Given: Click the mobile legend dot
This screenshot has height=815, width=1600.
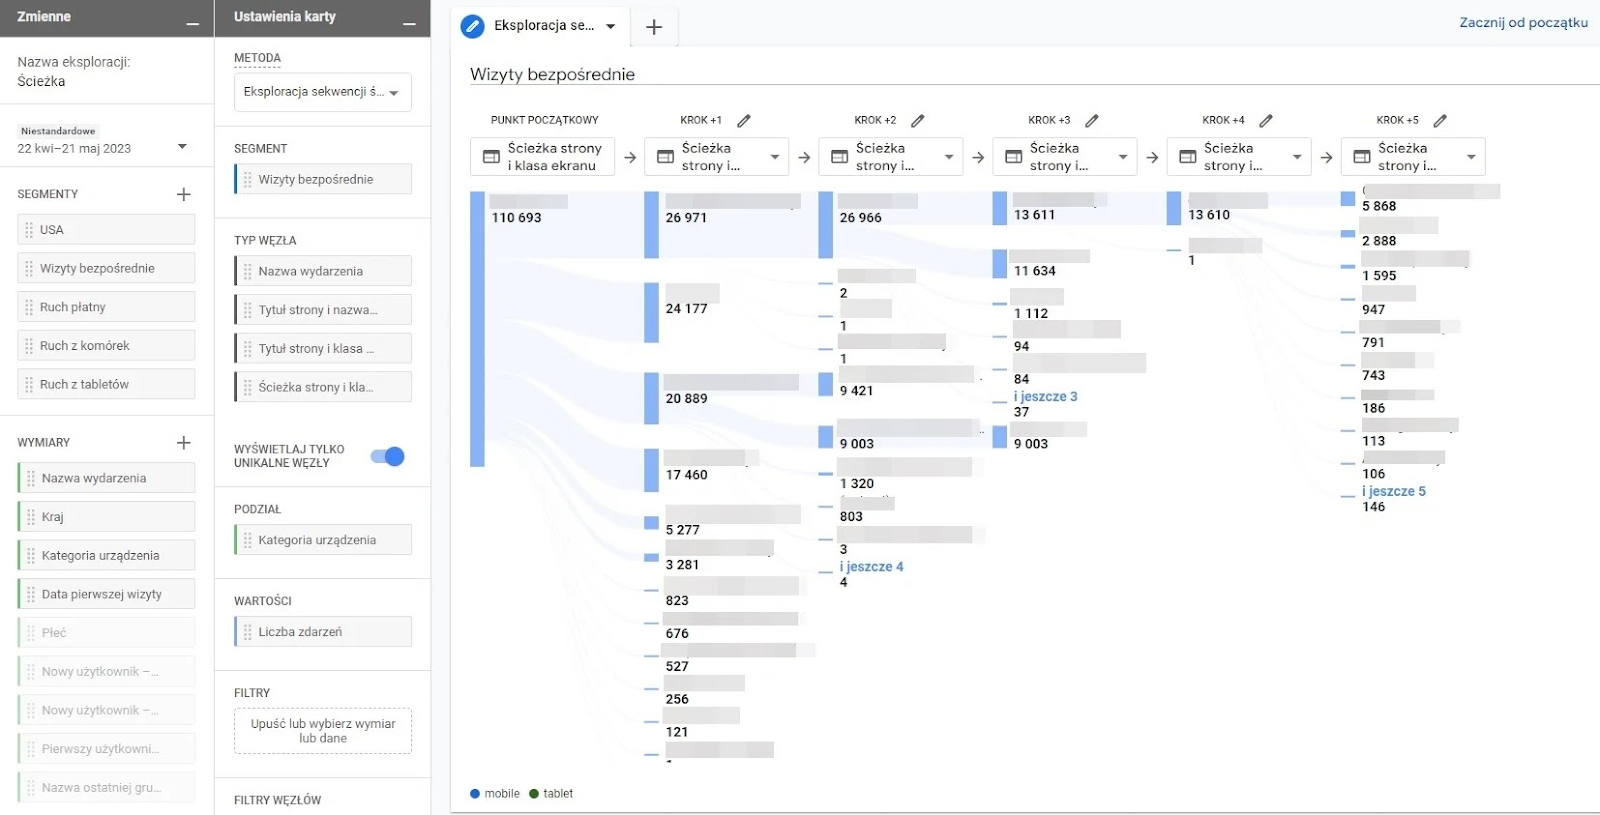Looking at the screenshot, I should (x=475, y=794).
